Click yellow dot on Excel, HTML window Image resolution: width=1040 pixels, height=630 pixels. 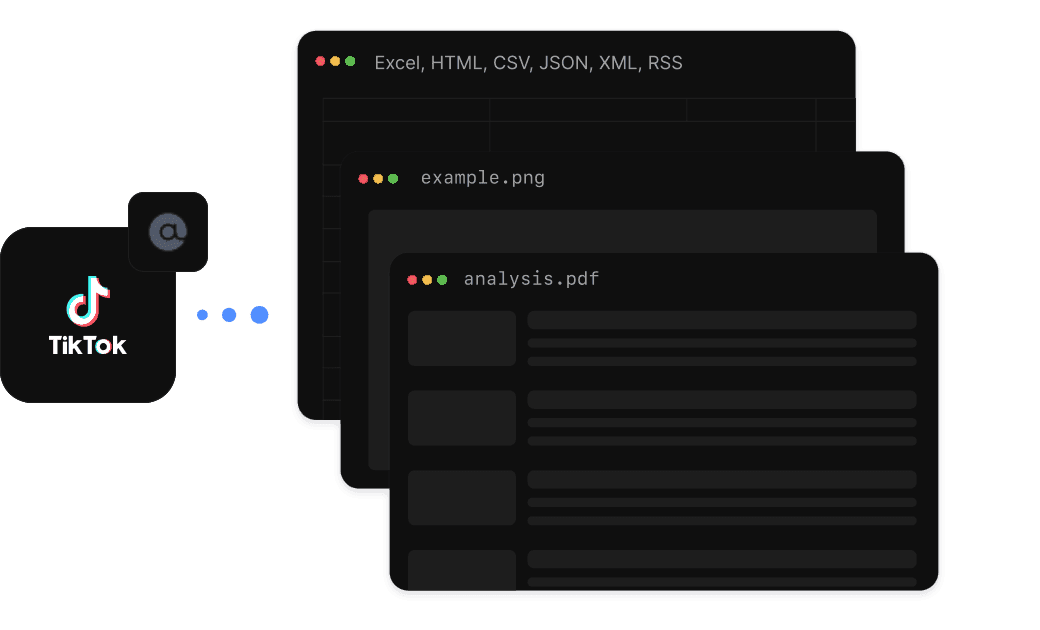335,61
